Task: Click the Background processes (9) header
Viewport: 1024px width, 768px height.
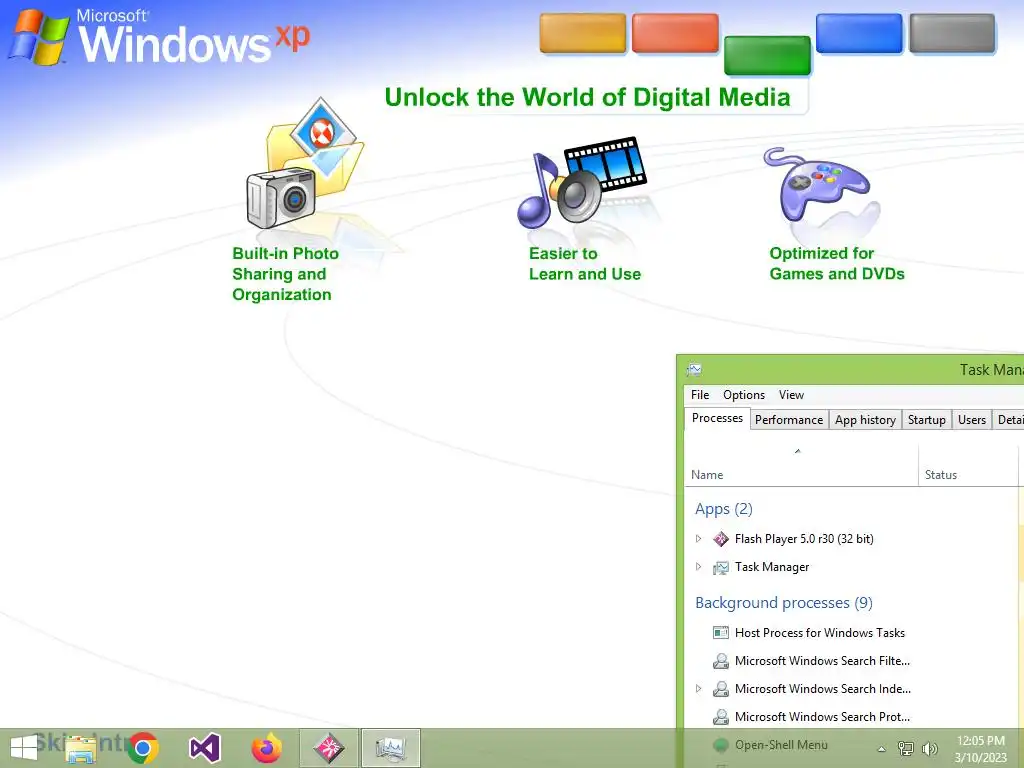Action: 784,603
